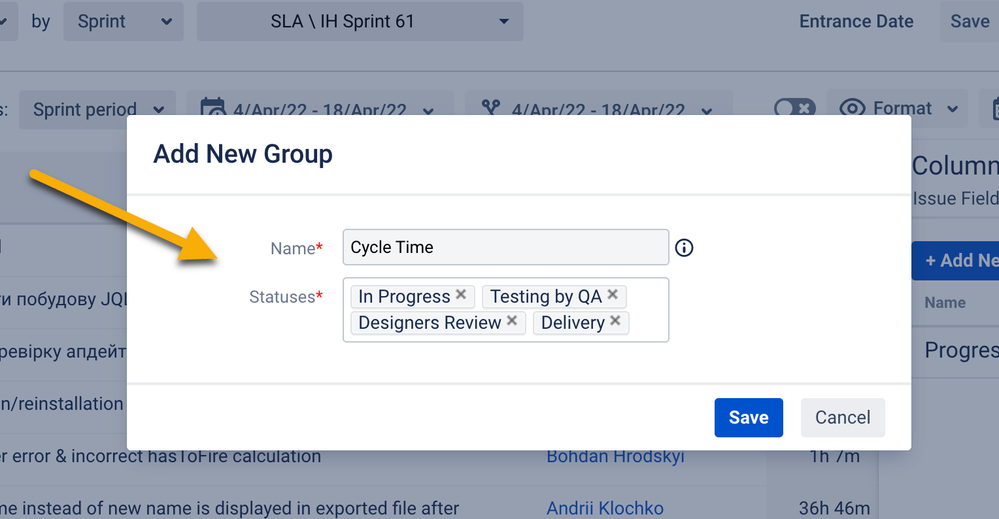Image resolution: width=999 pixels, height=519 pixels.
Task: Click the top-right Save button in toolbar
Action: [x=970, y=22]
